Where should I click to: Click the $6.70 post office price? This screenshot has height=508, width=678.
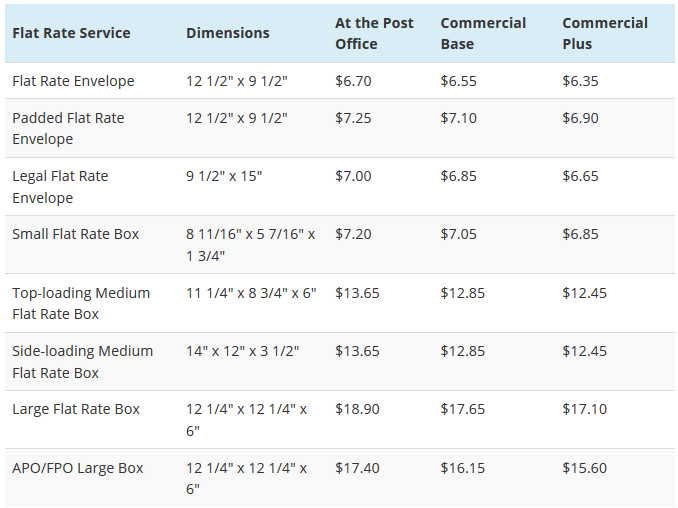[x=353, y=81]
